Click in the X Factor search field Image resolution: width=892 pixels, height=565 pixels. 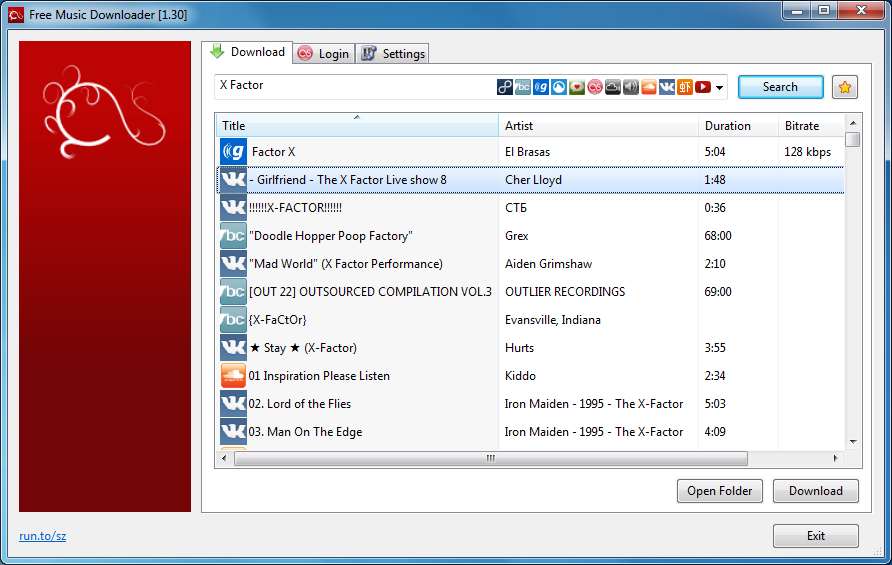pyautogui.click(x=350, y=86)
